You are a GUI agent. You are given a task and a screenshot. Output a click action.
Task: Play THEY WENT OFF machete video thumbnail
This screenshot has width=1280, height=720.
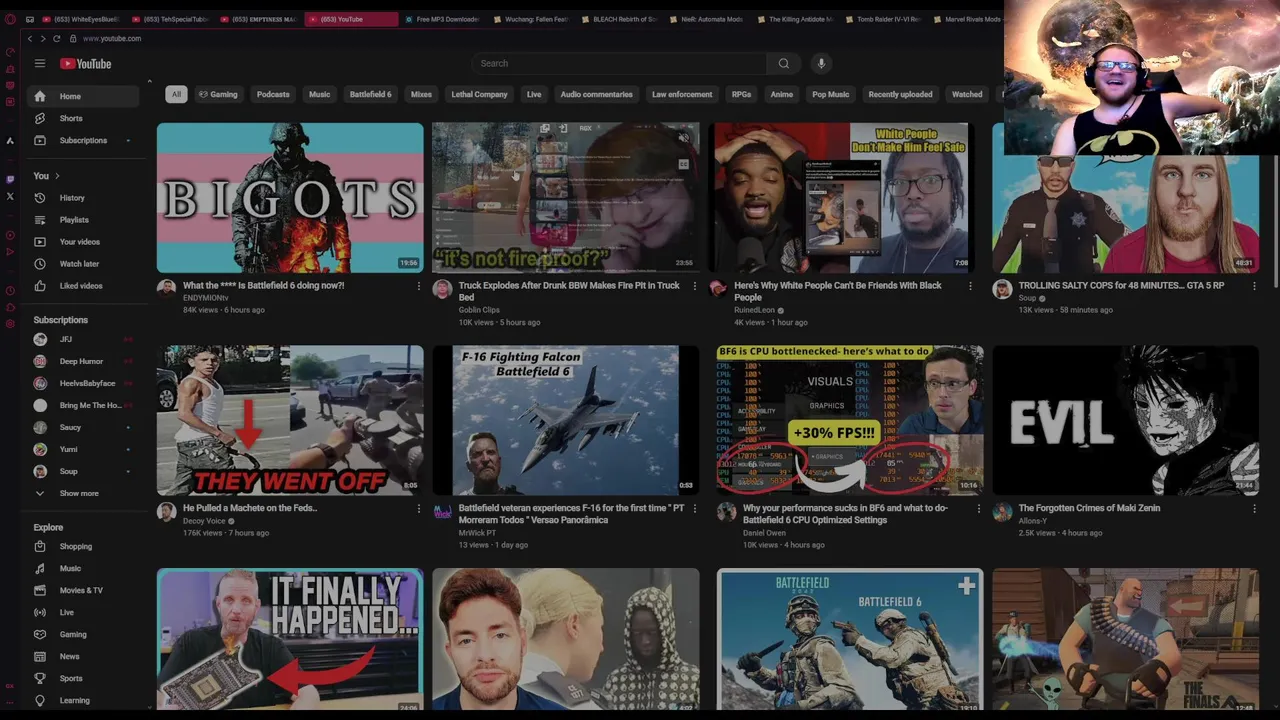pyautogui.click(x=290, y=420)
